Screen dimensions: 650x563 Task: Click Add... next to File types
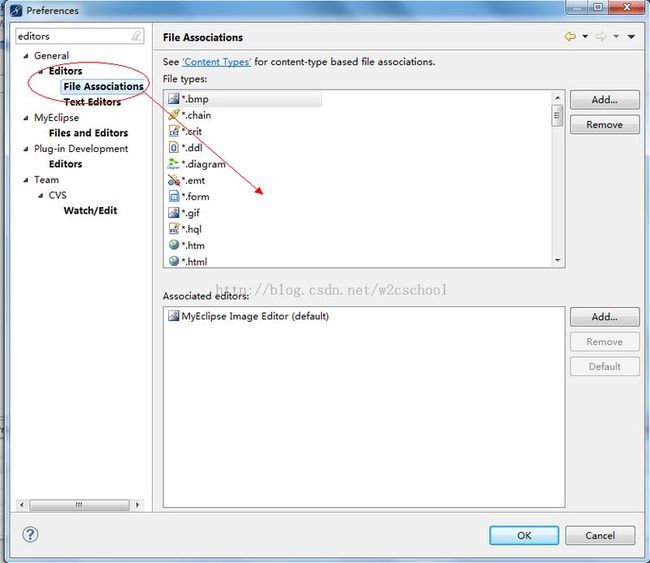pyautogui.click(x=604, y=99)
